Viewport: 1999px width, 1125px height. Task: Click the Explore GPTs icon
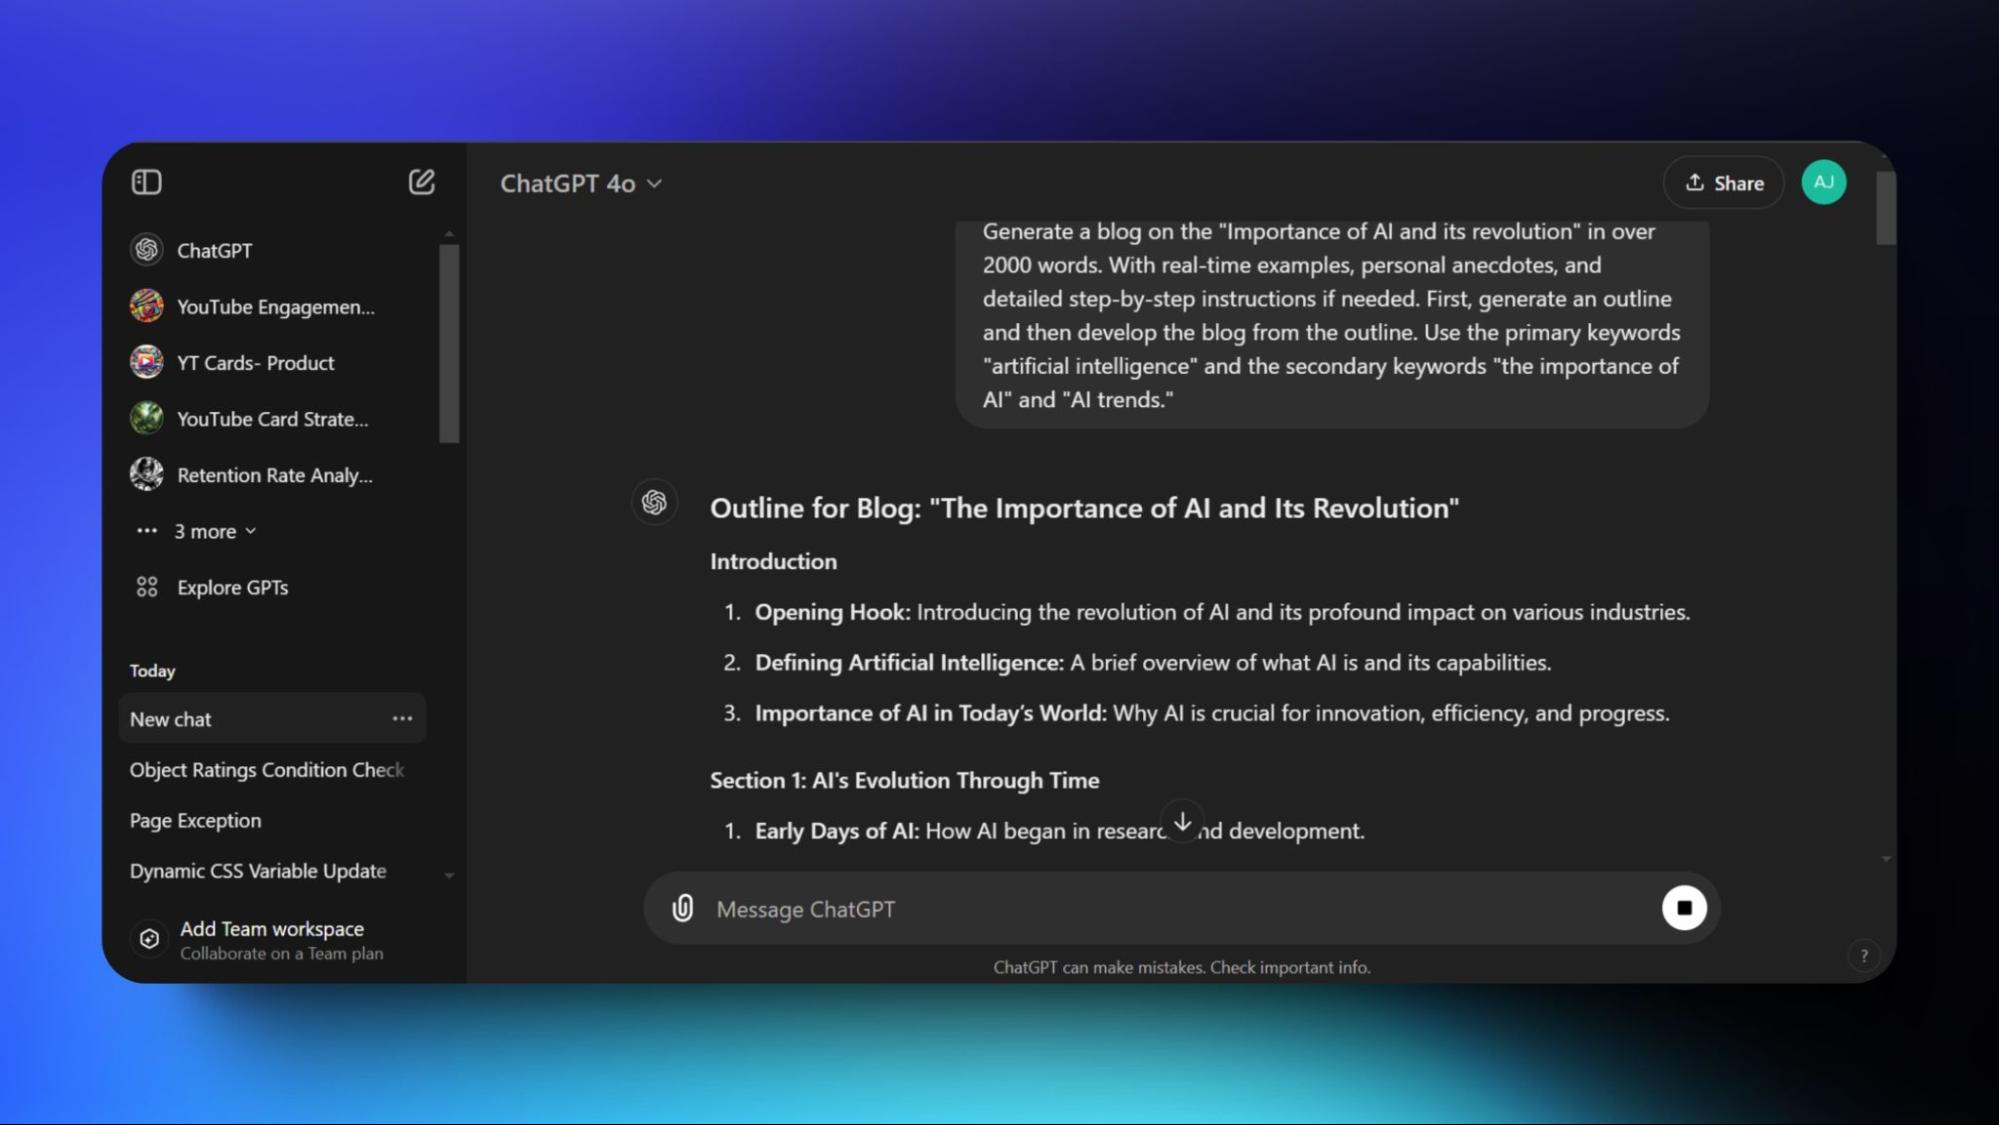(147, 587)
